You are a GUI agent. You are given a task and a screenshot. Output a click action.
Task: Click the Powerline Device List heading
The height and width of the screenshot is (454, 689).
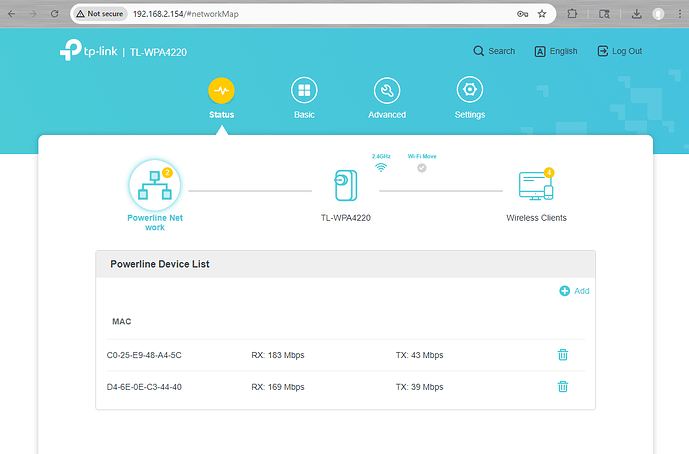(160, 264)
